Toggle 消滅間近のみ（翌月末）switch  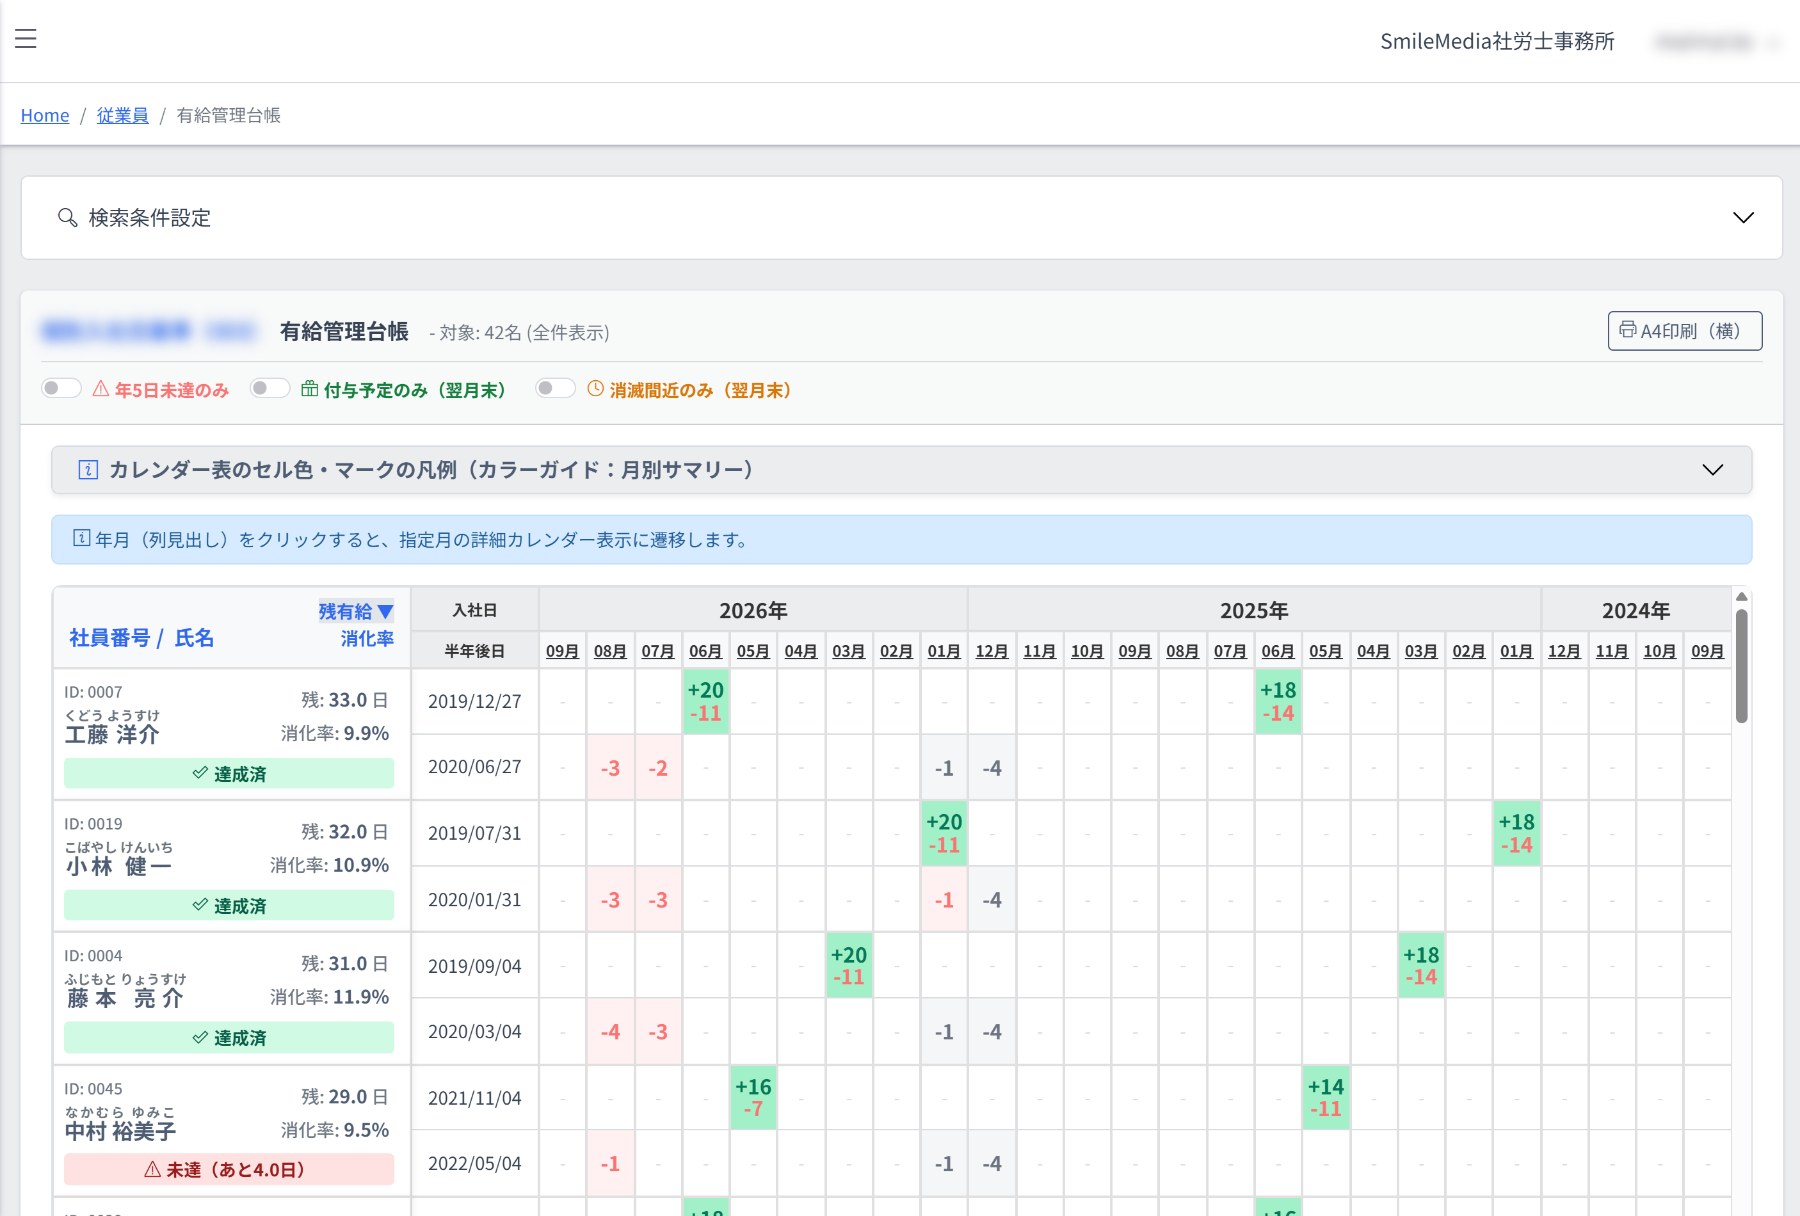click(555, 388)
